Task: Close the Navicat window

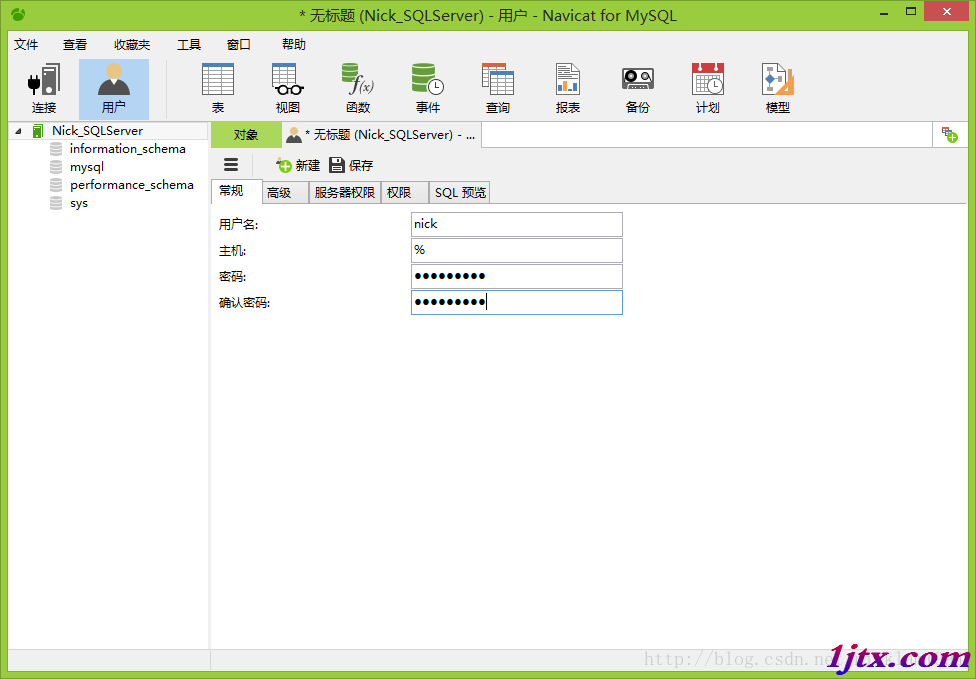Action: (946, 12)
